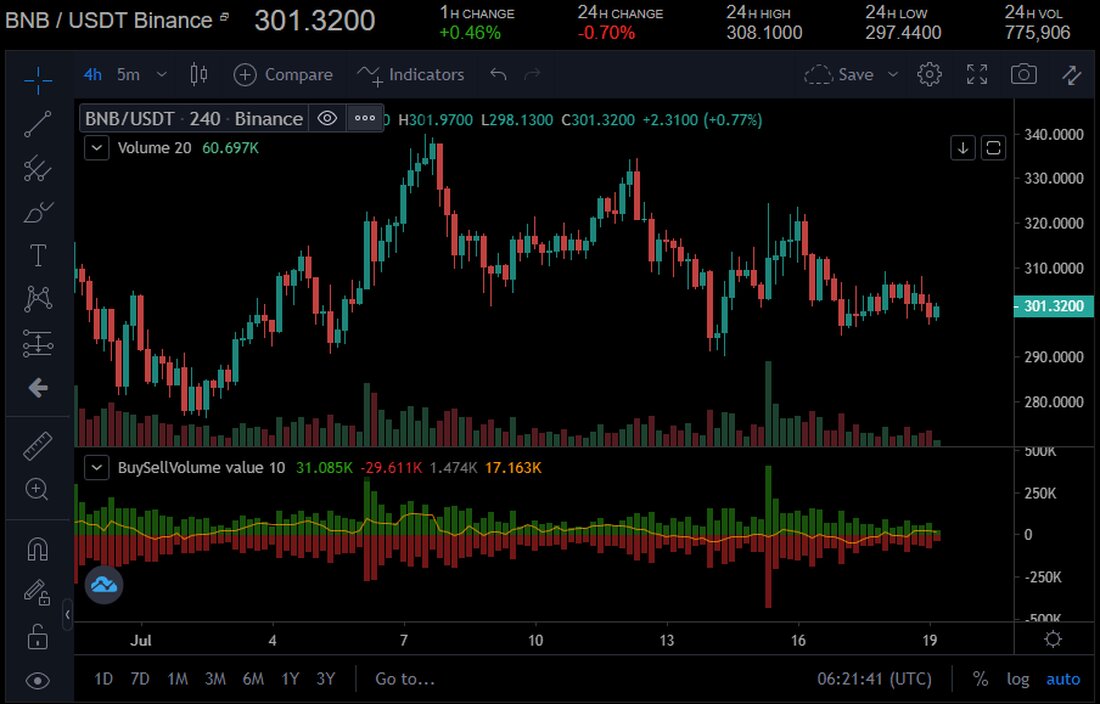Click the left arrow icon tool

pos(38,388)
